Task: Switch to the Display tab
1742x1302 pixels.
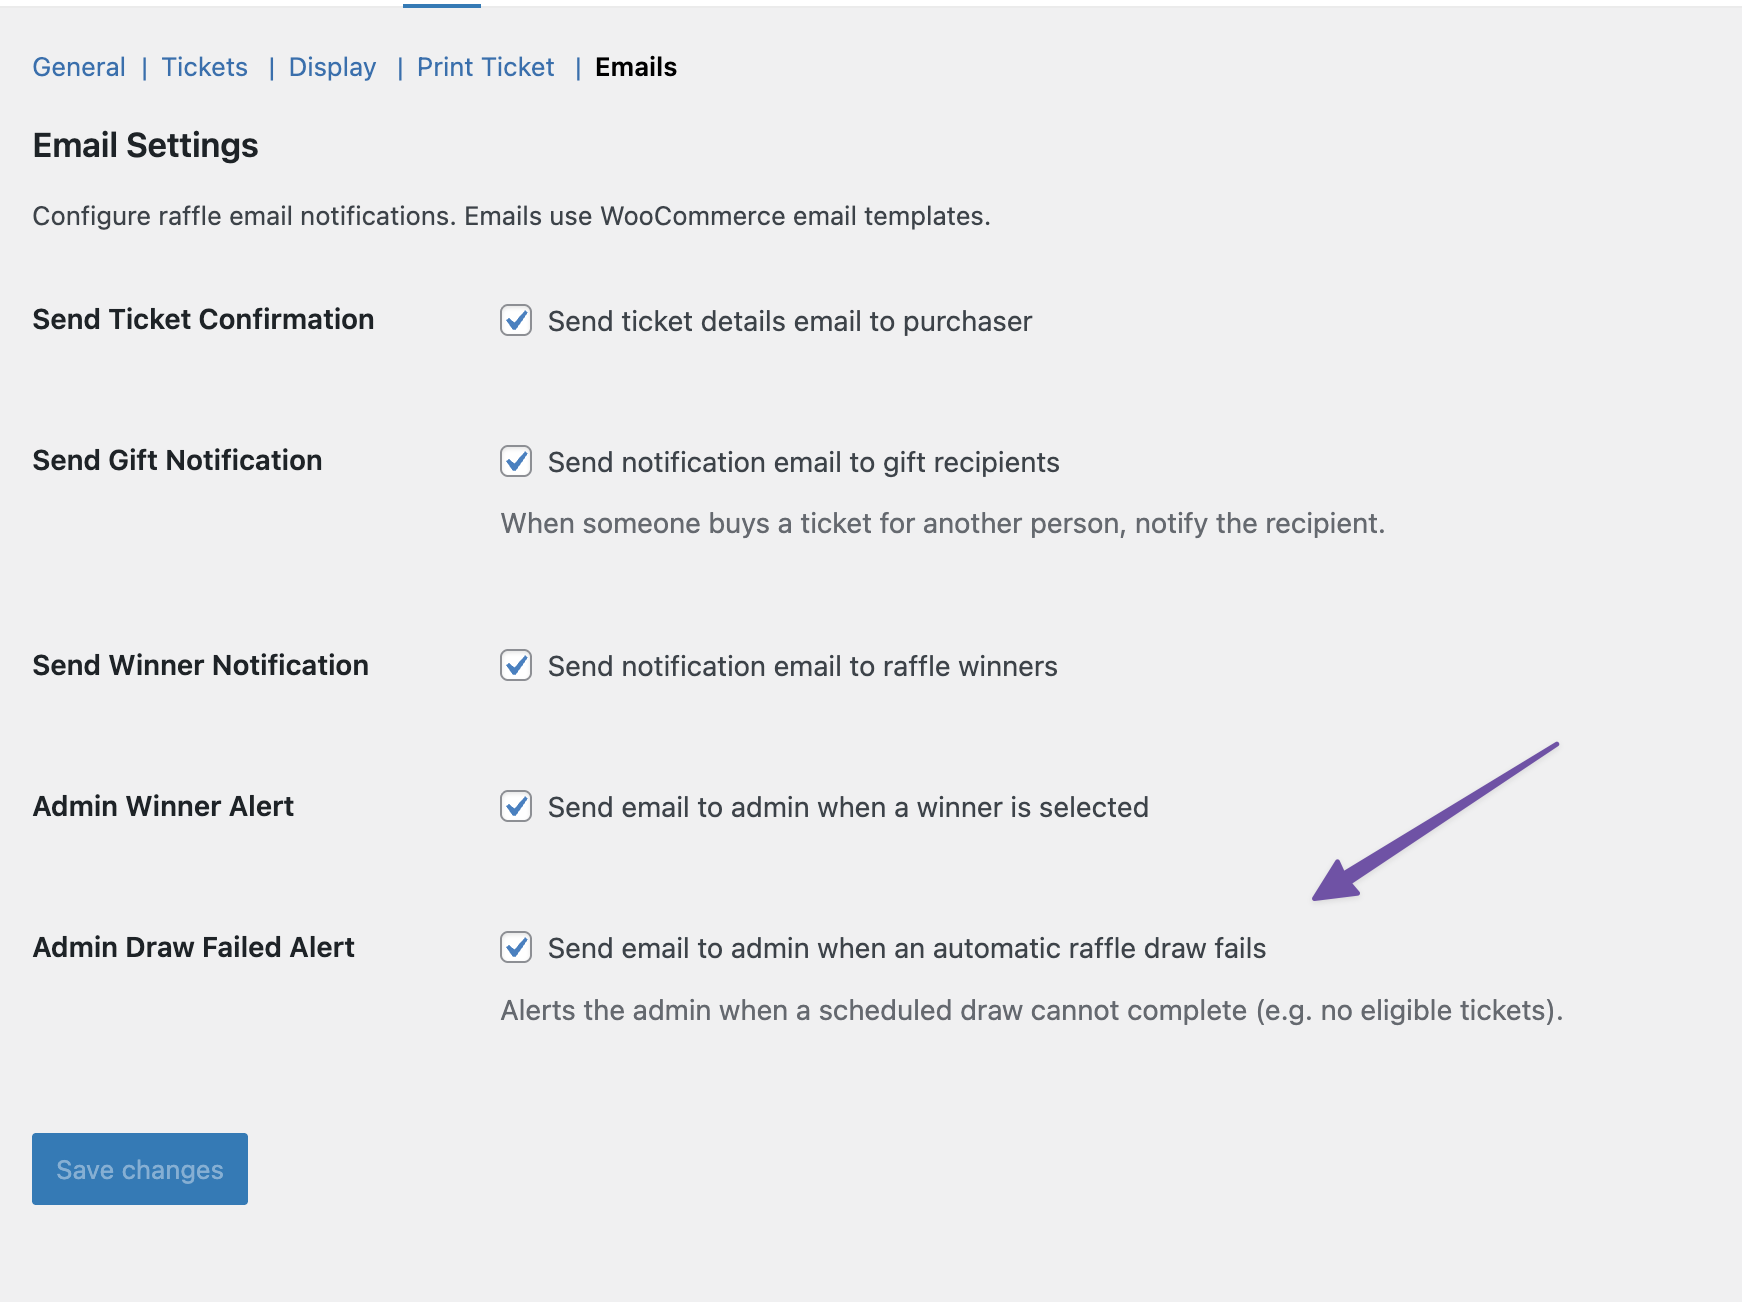Action: (x=332, y=67)
